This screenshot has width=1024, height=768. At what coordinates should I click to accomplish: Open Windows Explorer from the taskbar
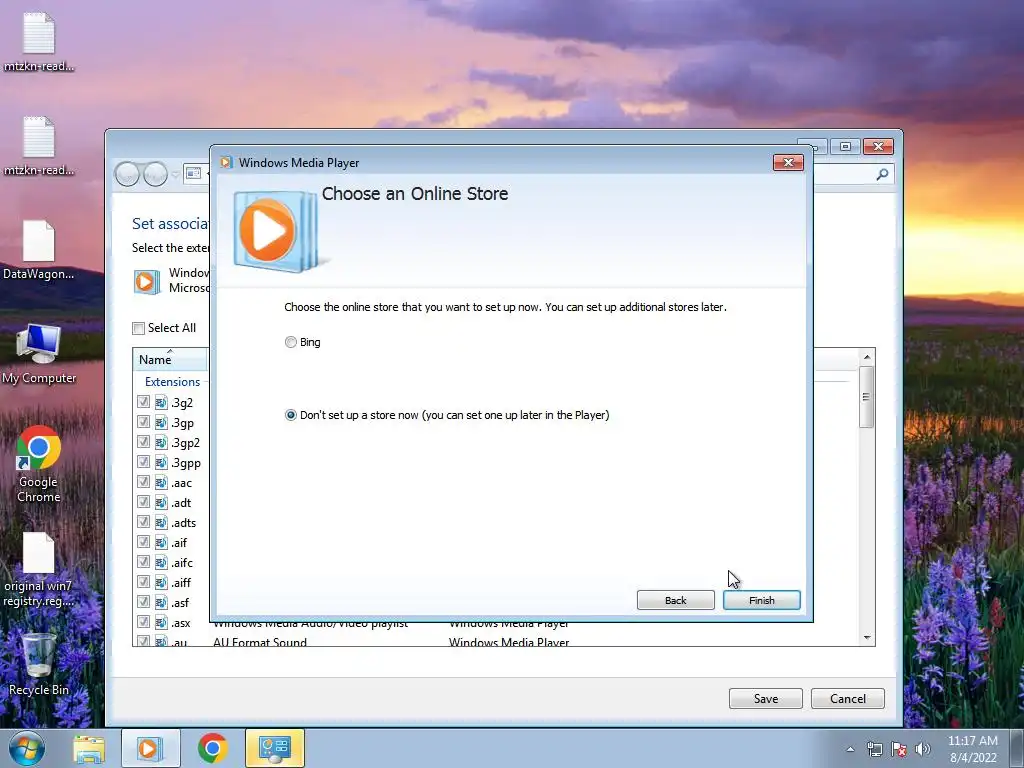tap(88, 748)
